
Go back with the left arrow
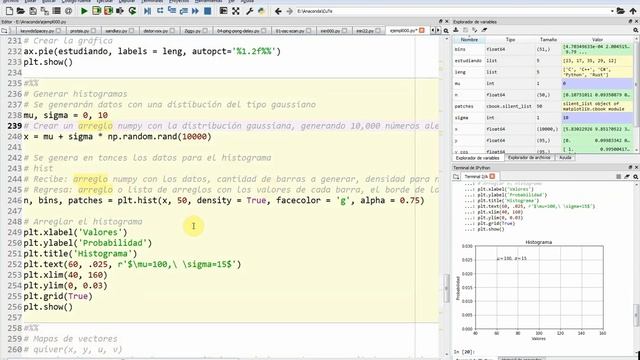(x=278, y=11)
